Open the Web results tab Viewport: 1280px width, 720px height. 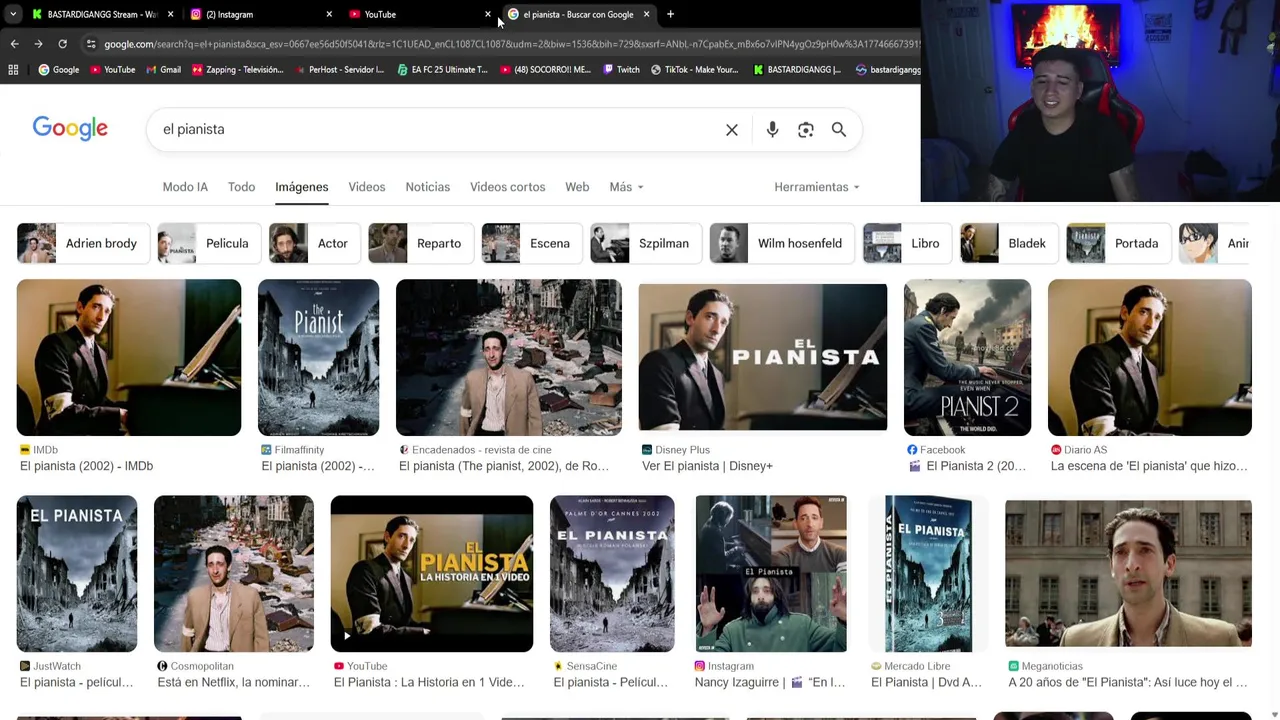[577, 187]
